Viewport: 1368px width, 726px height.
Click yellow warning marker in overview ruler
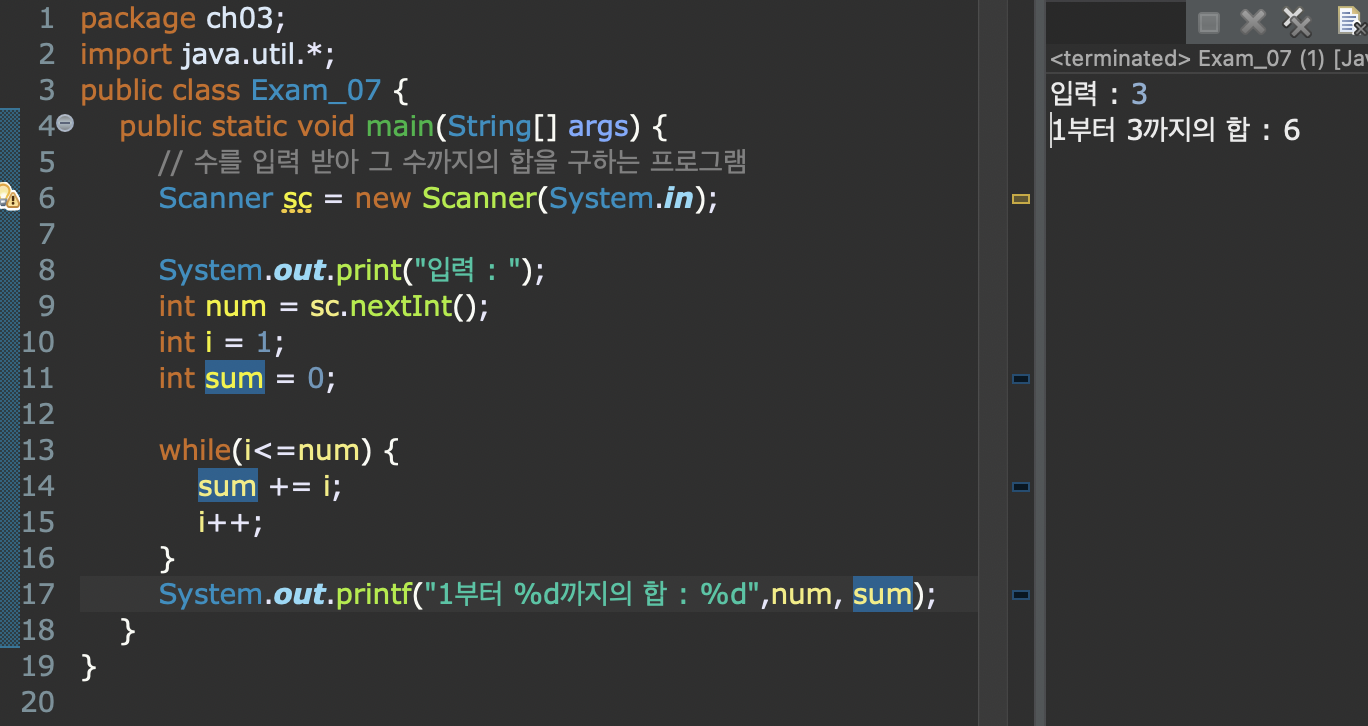tap(1020, 199)
